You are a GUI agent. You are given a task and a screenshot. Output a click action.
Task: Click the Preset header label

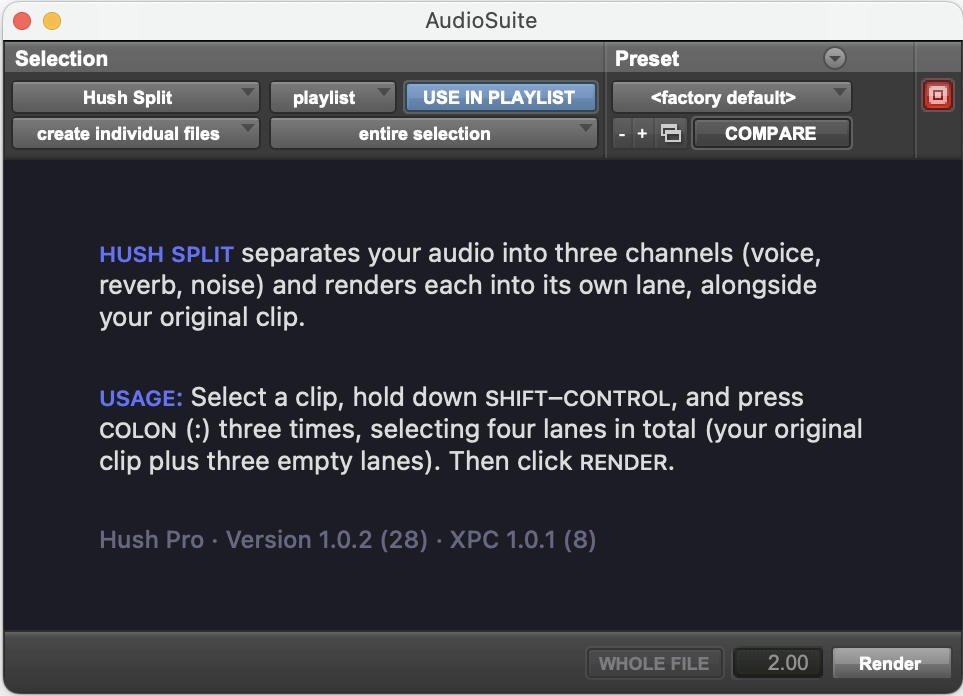click(647, 58)
